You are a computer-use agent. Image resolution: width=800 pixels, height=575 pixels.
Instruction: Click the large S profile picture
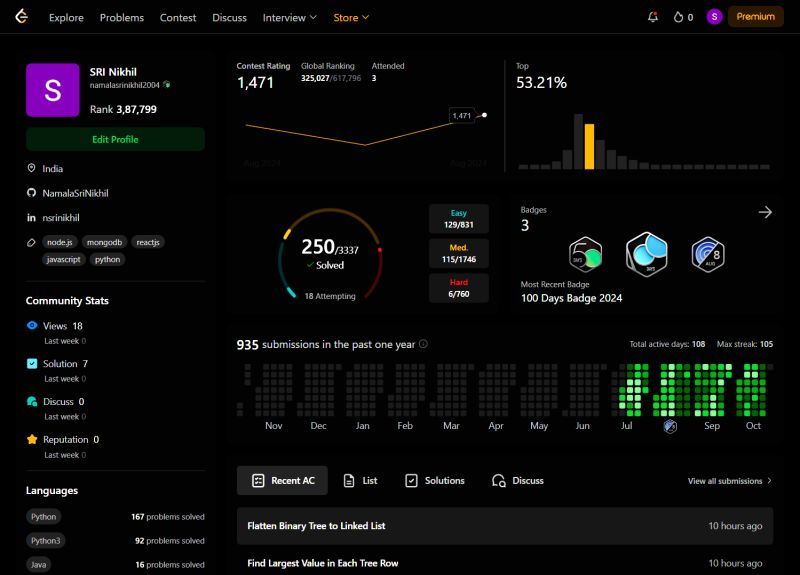[53, 90]
